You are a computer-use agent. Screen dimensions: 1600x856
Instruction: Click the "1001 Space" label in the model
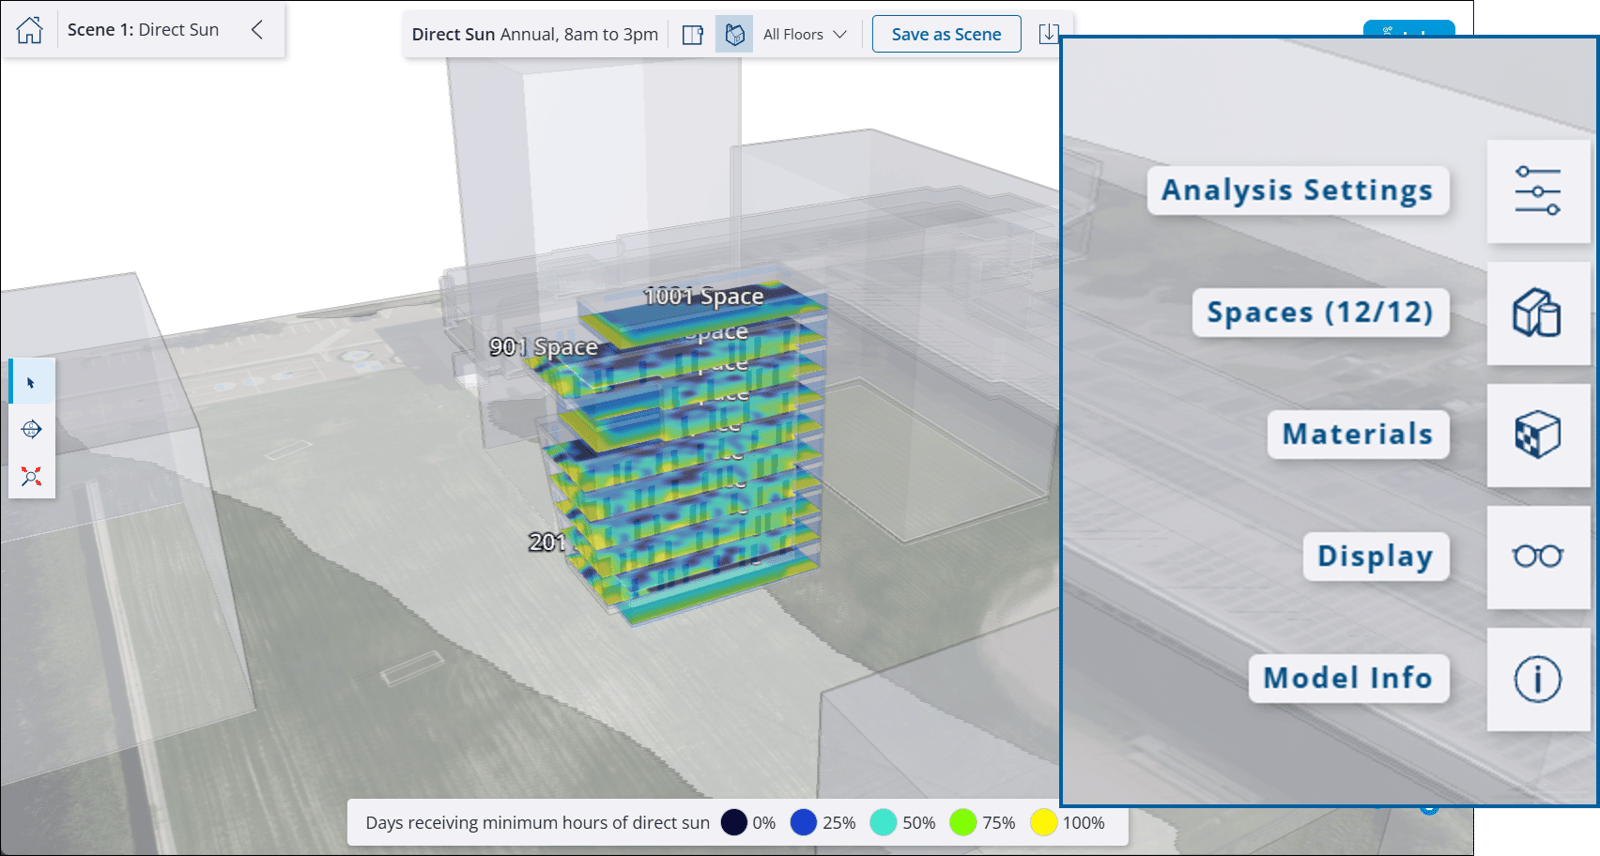coord(703,296)
